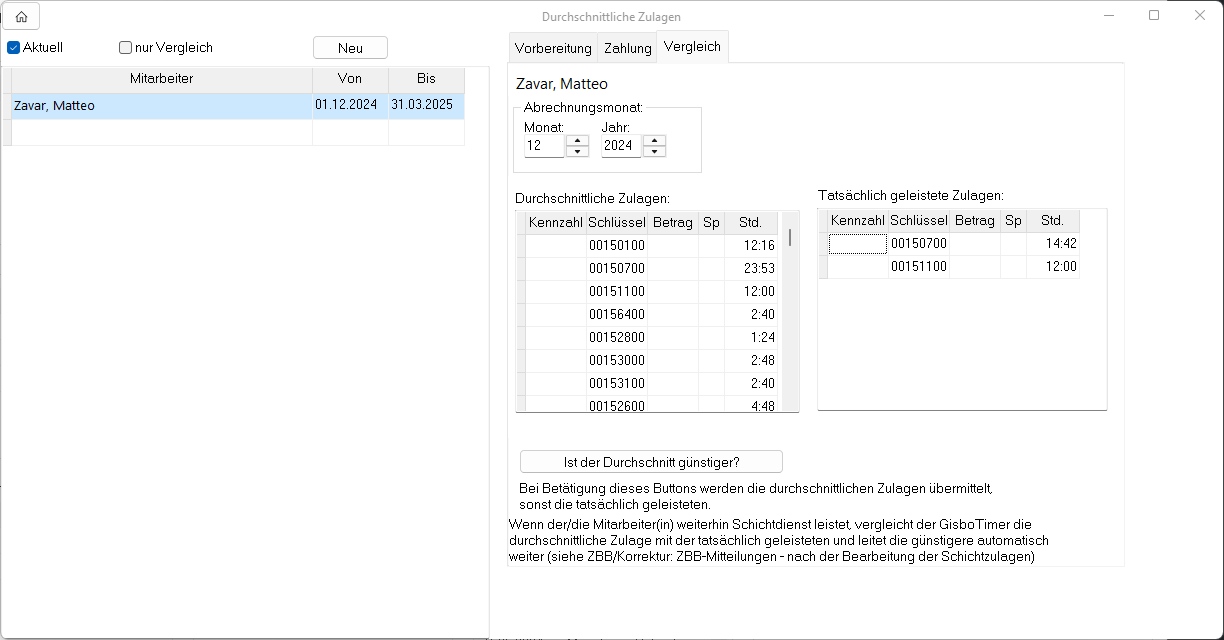Viewport: 1224px width, 640px height.
Task: Decrease Jahr with the down arrow
Action: (654, 152)
